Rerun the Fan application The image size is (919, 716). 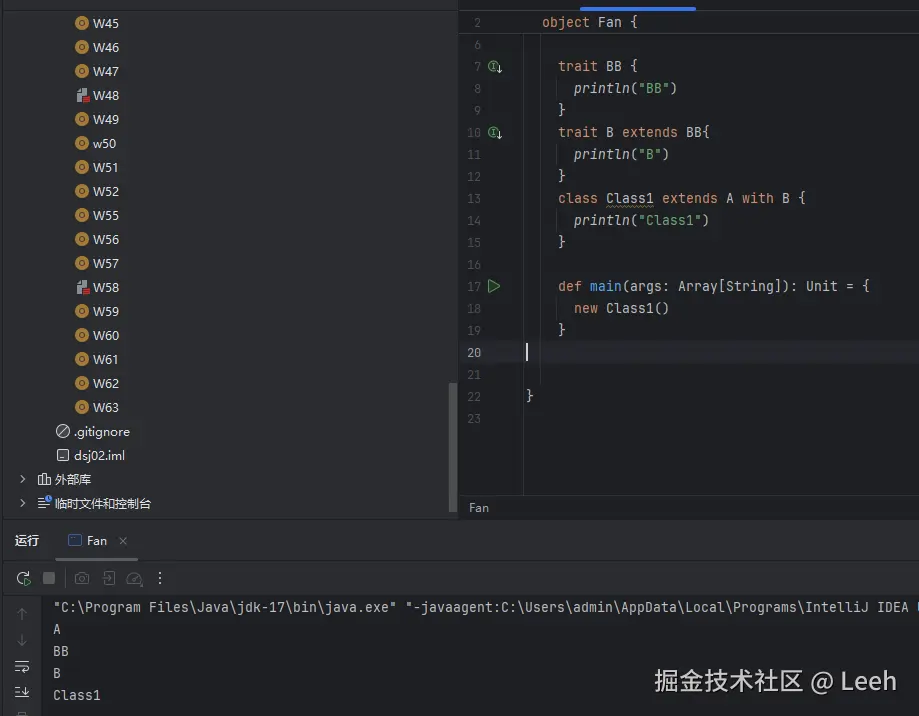pos(22,578)
